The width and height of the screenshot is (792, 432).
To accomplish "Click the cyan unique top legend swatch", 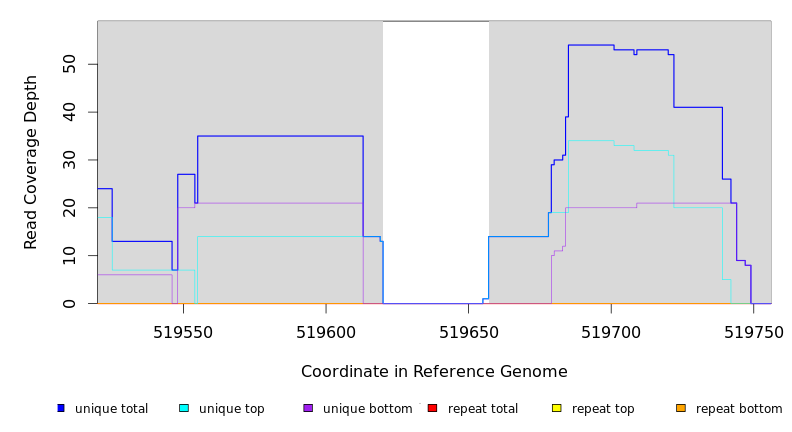I will (184, 408).
